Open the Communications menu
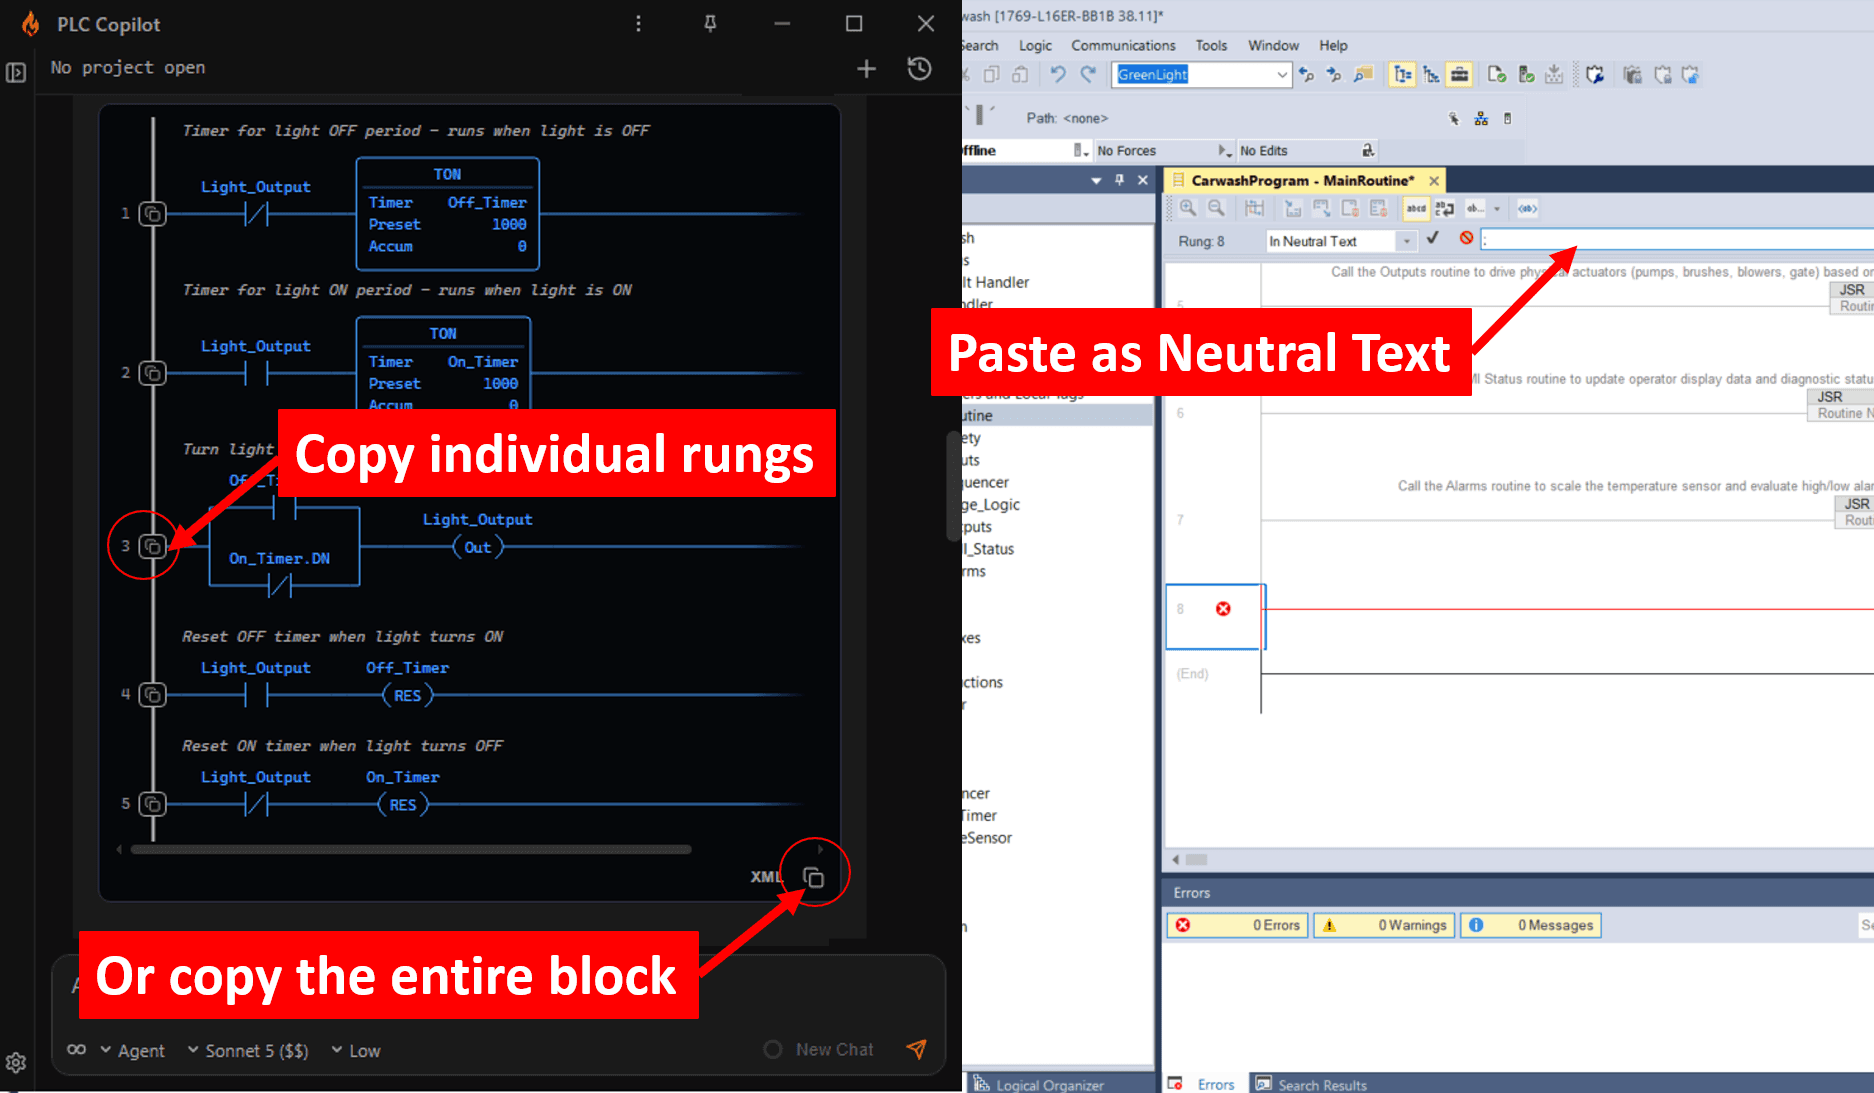 click(1123, 45)
